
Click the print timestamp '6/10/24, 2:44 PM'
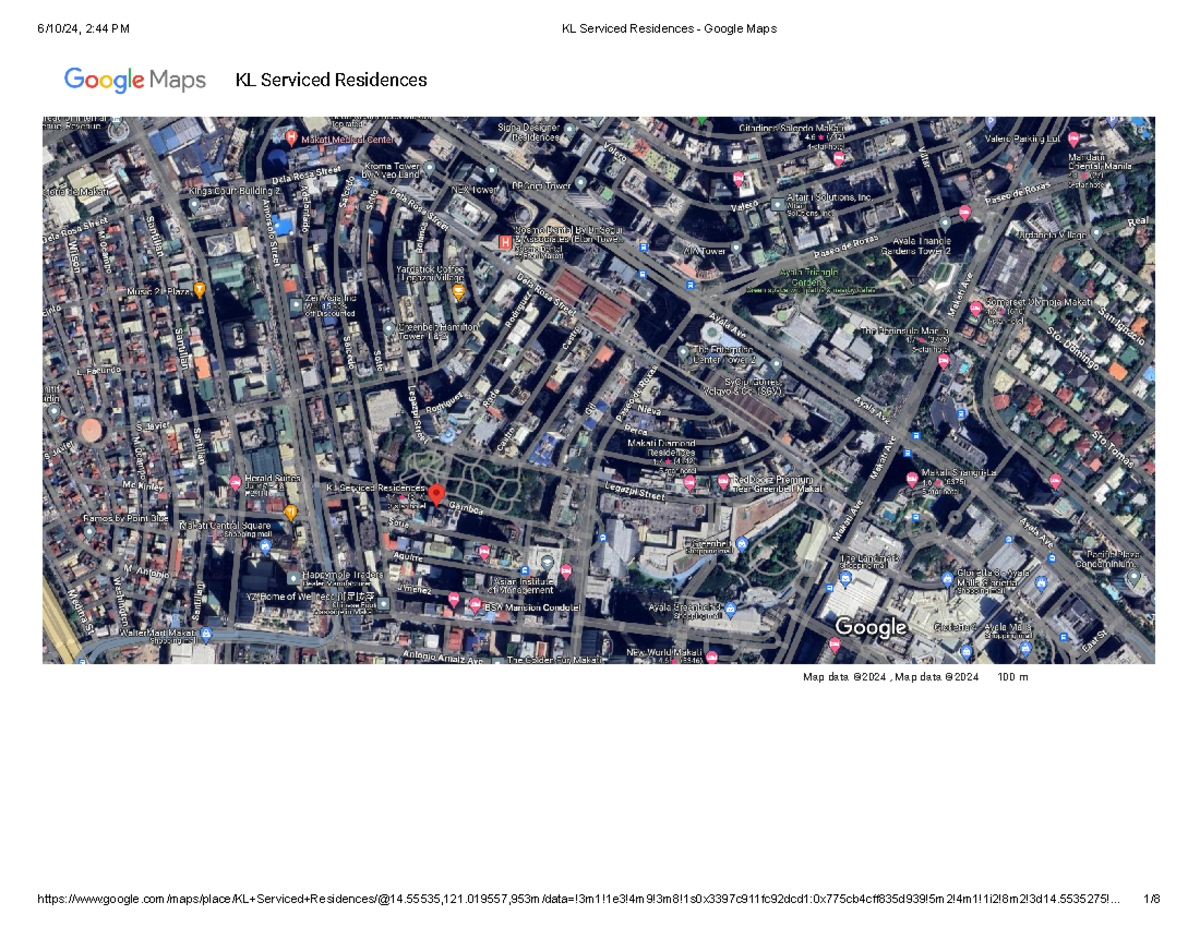(x=83, y=28)
